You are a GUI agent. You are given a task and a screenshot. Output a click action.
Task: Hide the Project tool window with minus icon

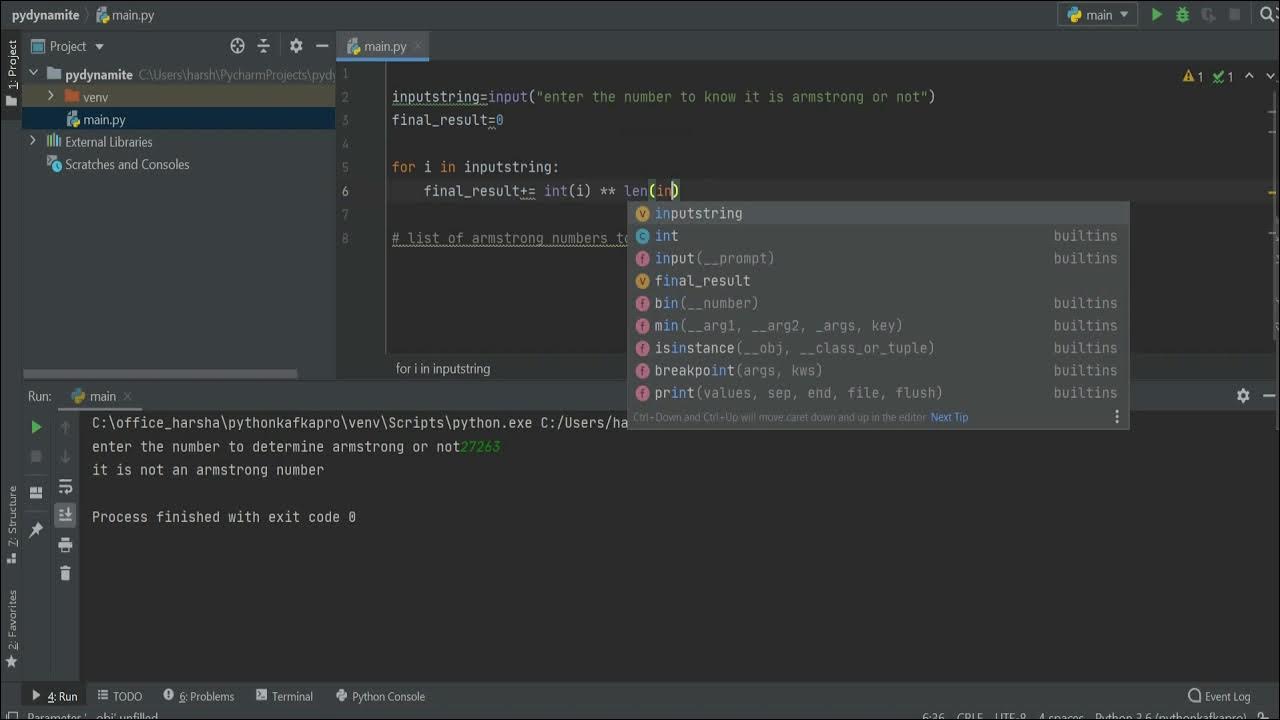[x=322, y=46]
